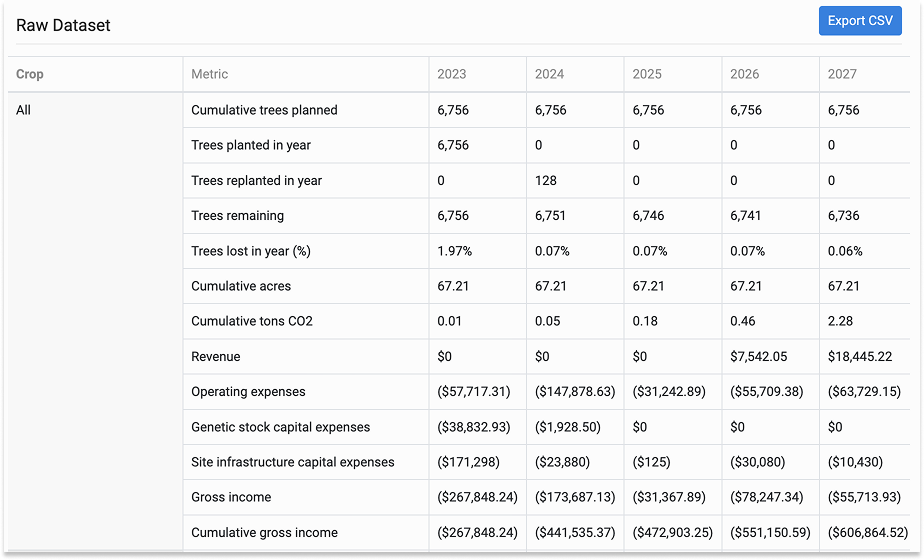Click the Export CSV button
The image size is (924, 560).
(x=860, y=21)
